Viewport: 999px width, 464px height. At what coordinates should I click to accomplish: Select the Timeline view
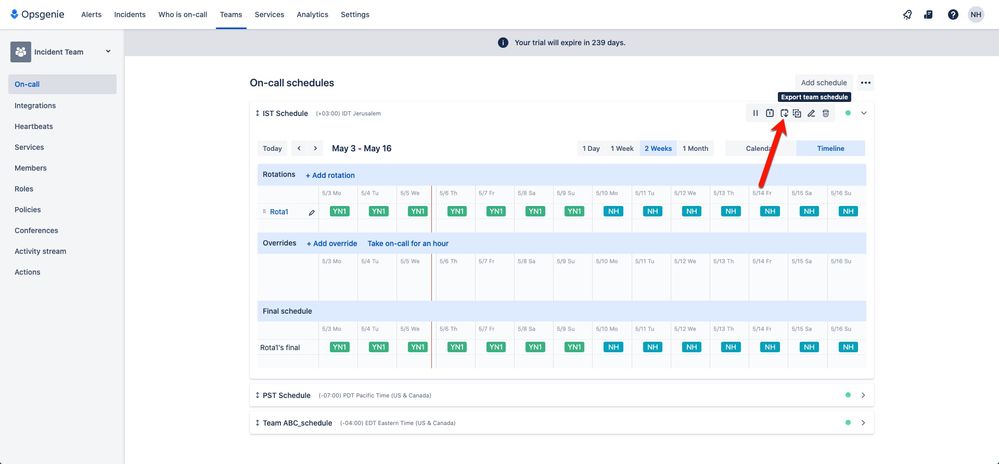pyautogui.click(x=830, y=149)
